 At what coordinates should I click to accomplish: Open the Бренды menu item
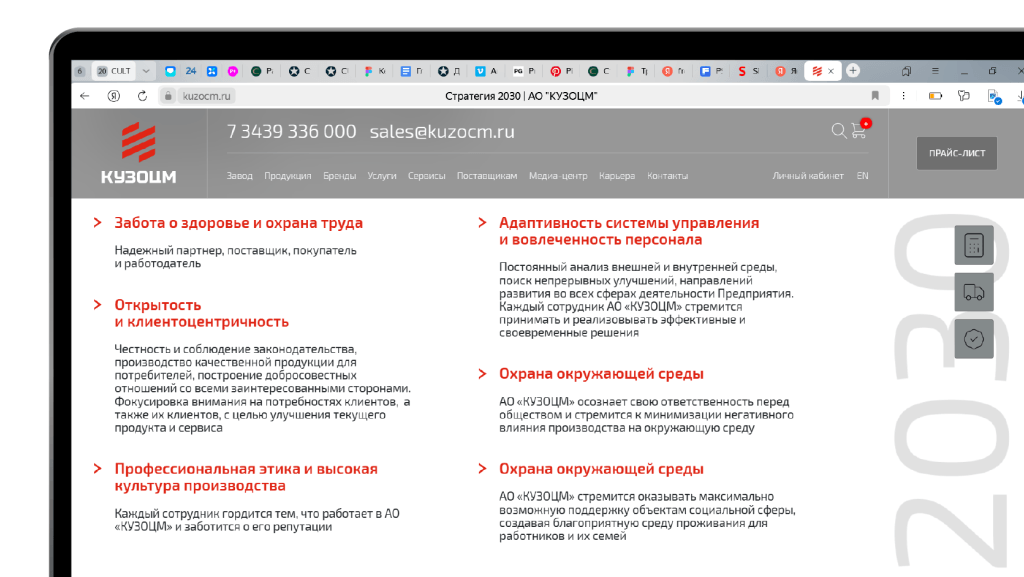tap(340, 176)
